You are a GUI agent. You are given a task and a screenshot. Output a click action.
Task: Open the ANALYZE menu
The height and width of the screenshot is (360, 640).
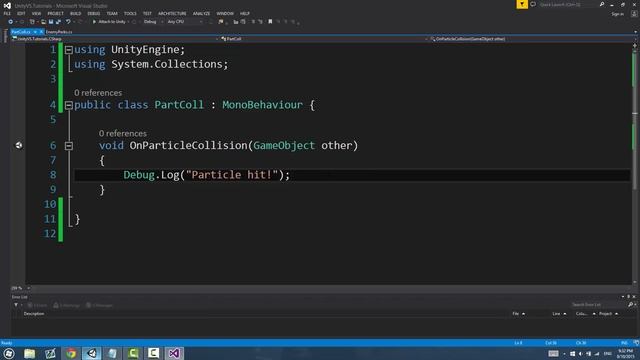click(x=201, y=13)
